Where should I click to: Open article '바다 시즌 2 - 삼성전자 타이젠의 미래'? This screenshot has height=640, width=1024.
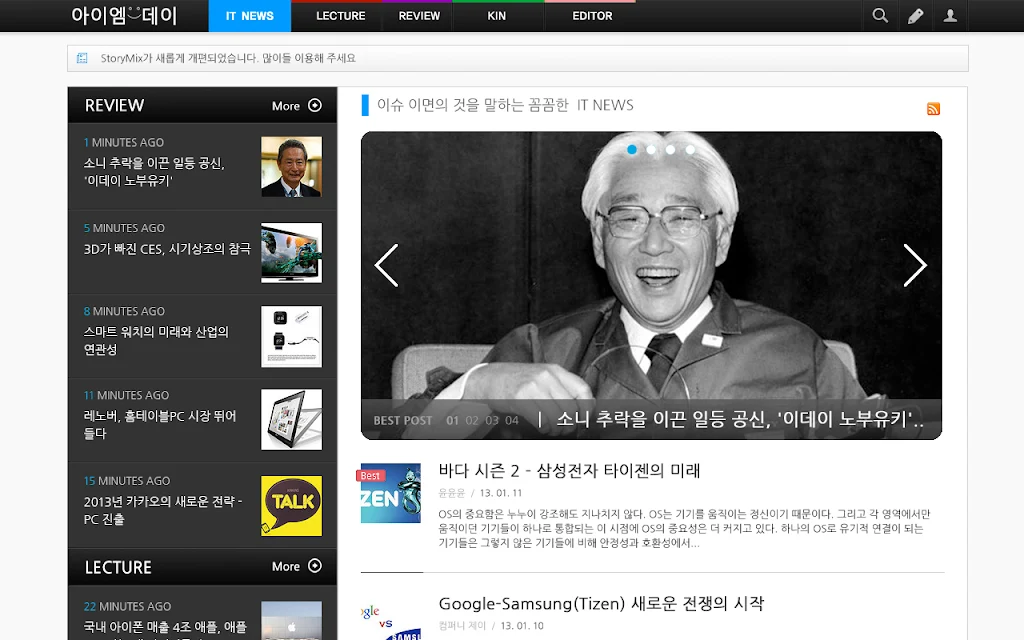569,471
